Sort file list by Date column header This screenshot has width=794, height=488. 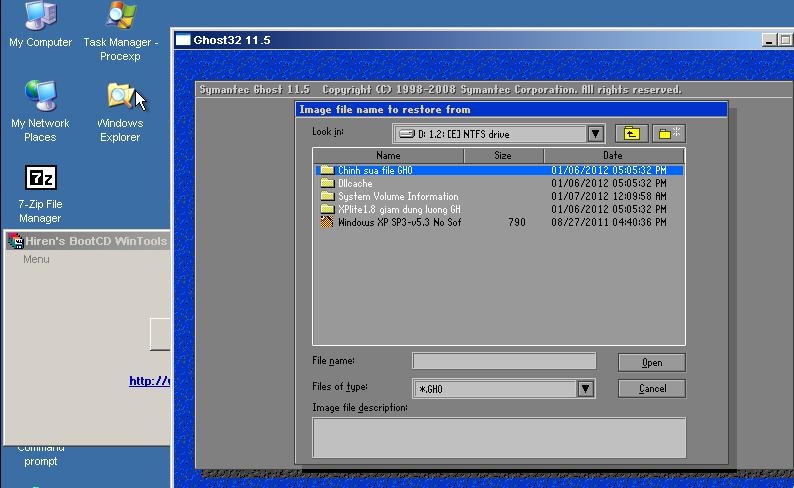pos(614,155)
